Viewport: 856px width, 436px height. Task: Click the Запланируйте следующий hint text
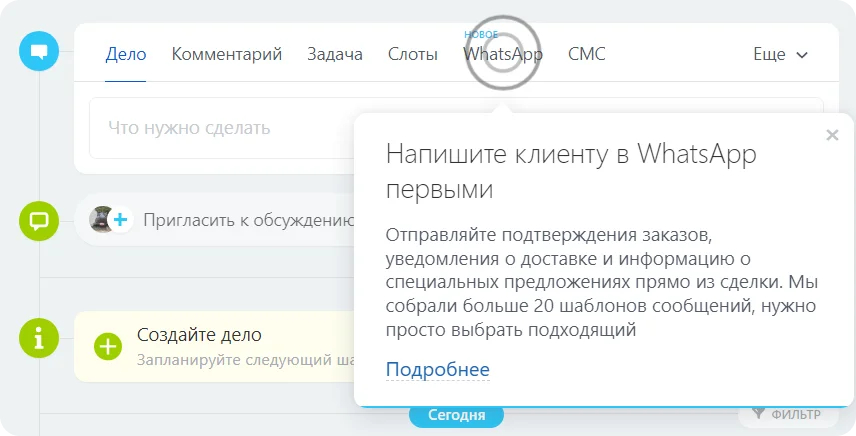(x=245, y=360)
